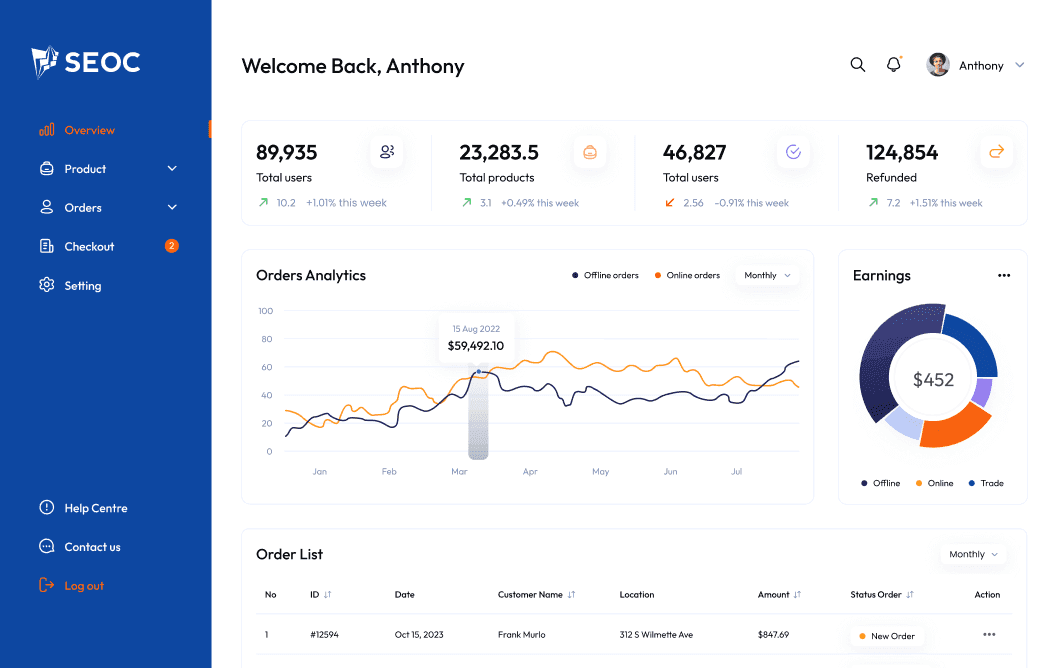1048x668 pixels.
Task: Go to Checkout in sidebar
Action: (89, 246)
